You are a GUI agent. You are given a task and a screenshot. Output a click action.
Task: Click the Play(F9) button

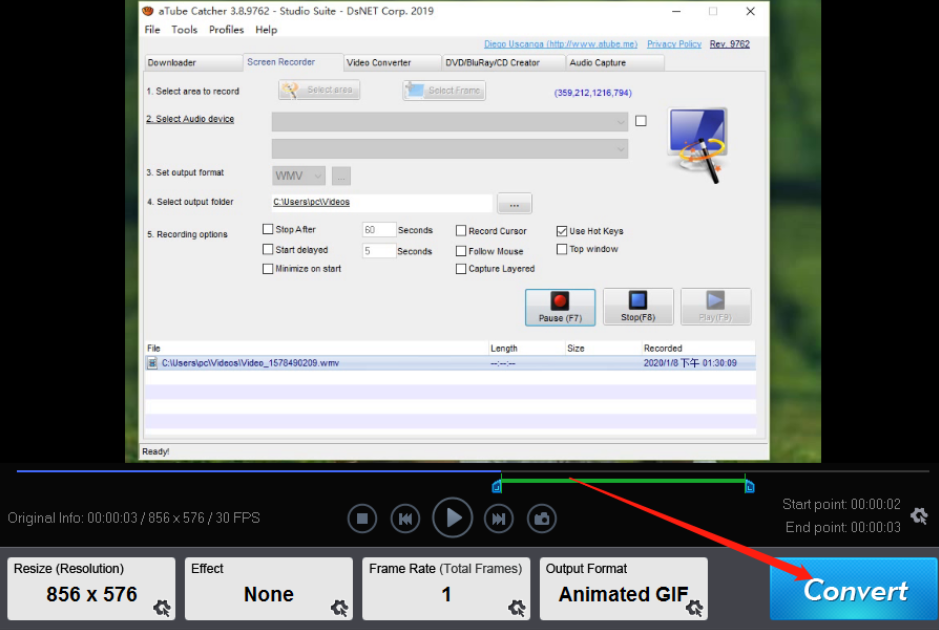(716, 307)
